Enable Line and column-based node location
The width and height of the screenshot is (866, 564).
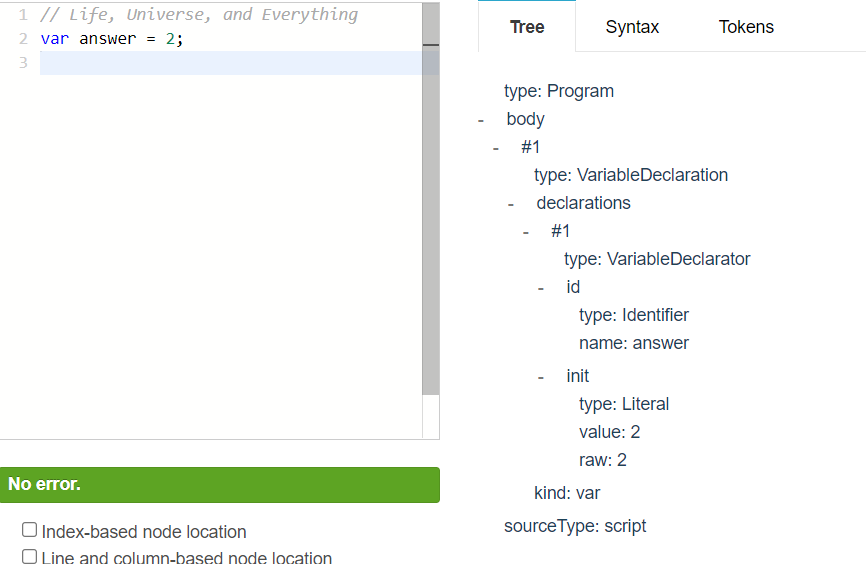tap(29, 556)
